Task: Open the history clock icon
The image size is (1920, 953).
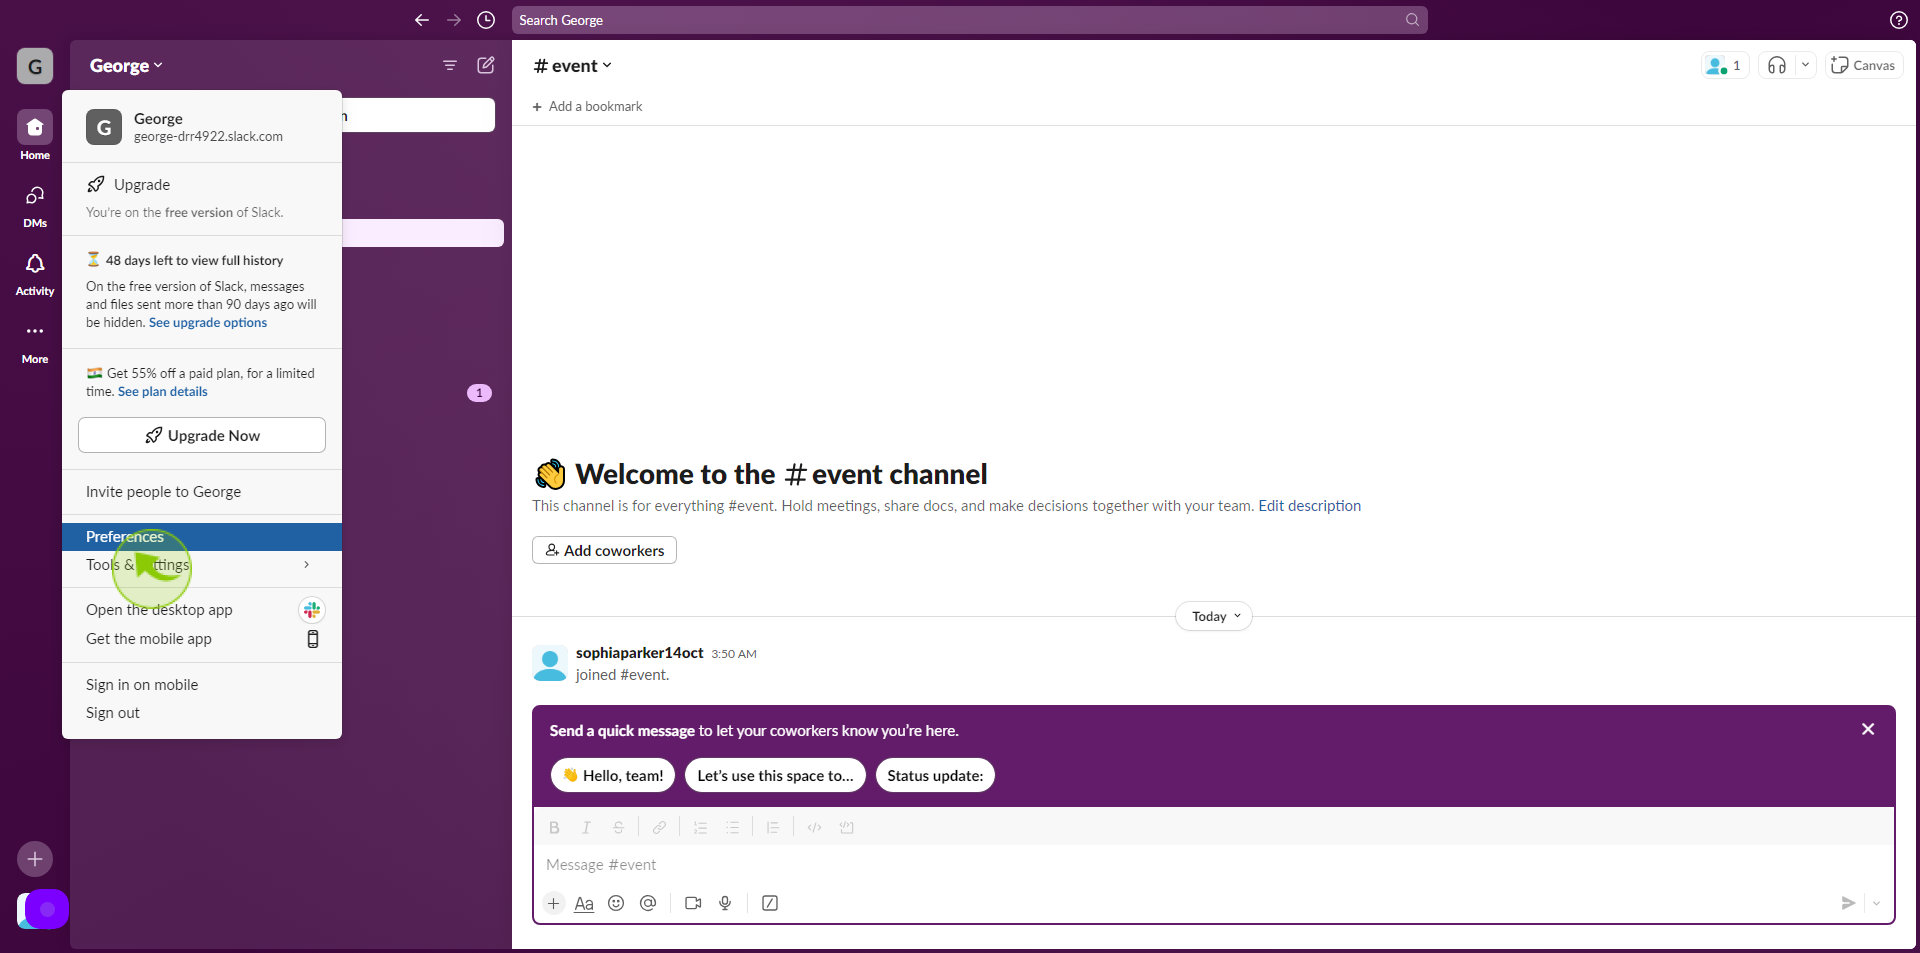Action: tap(486, 20)
